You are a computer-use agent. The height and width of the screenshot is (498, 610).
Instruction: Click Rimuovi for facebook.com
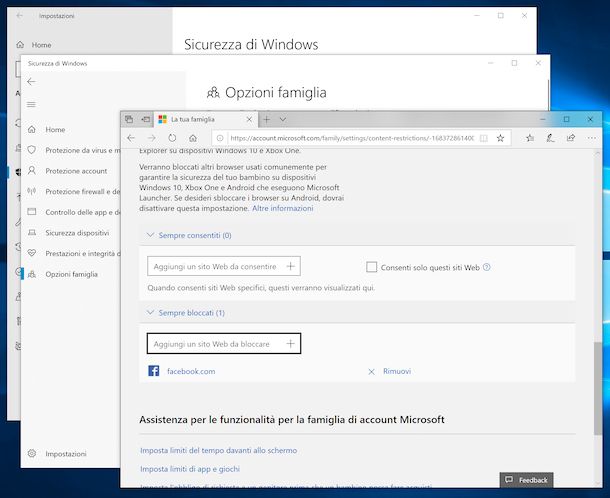[x=397, y=371]
